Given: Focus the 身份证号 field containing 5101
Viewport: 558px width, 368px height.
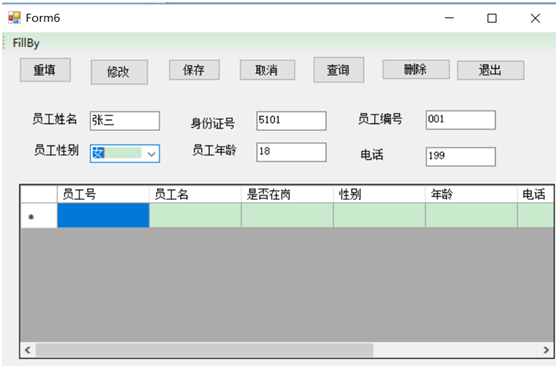Looking at the screenshot, I should pyautogui.click(x=291, y=121).
